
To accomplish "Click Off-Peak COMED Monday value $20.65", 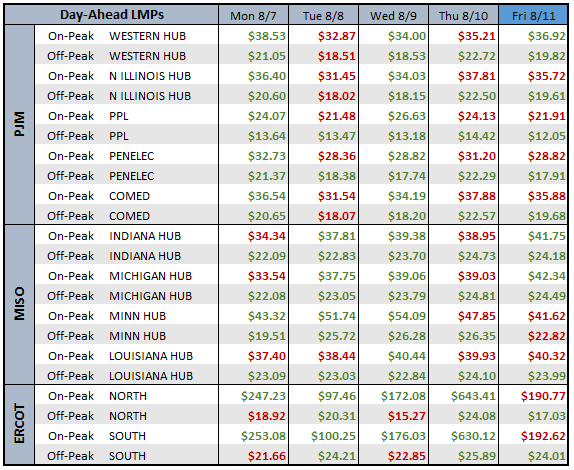I will (266, 216).
